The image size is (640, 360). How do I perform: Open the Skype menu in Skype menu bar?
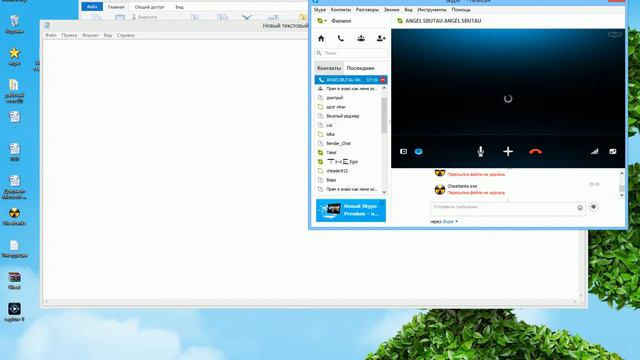pos(320,9)
